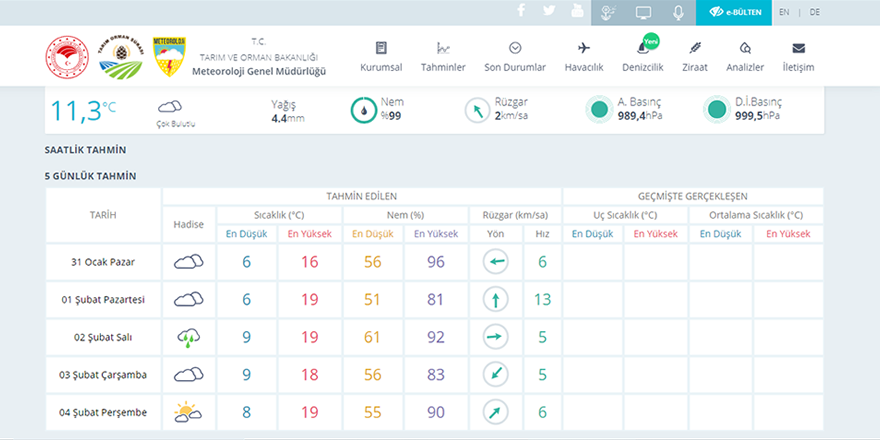Subscribe via the e-BÜLTEN button
This screenshot has width=880, height=440.
(735, 12)
